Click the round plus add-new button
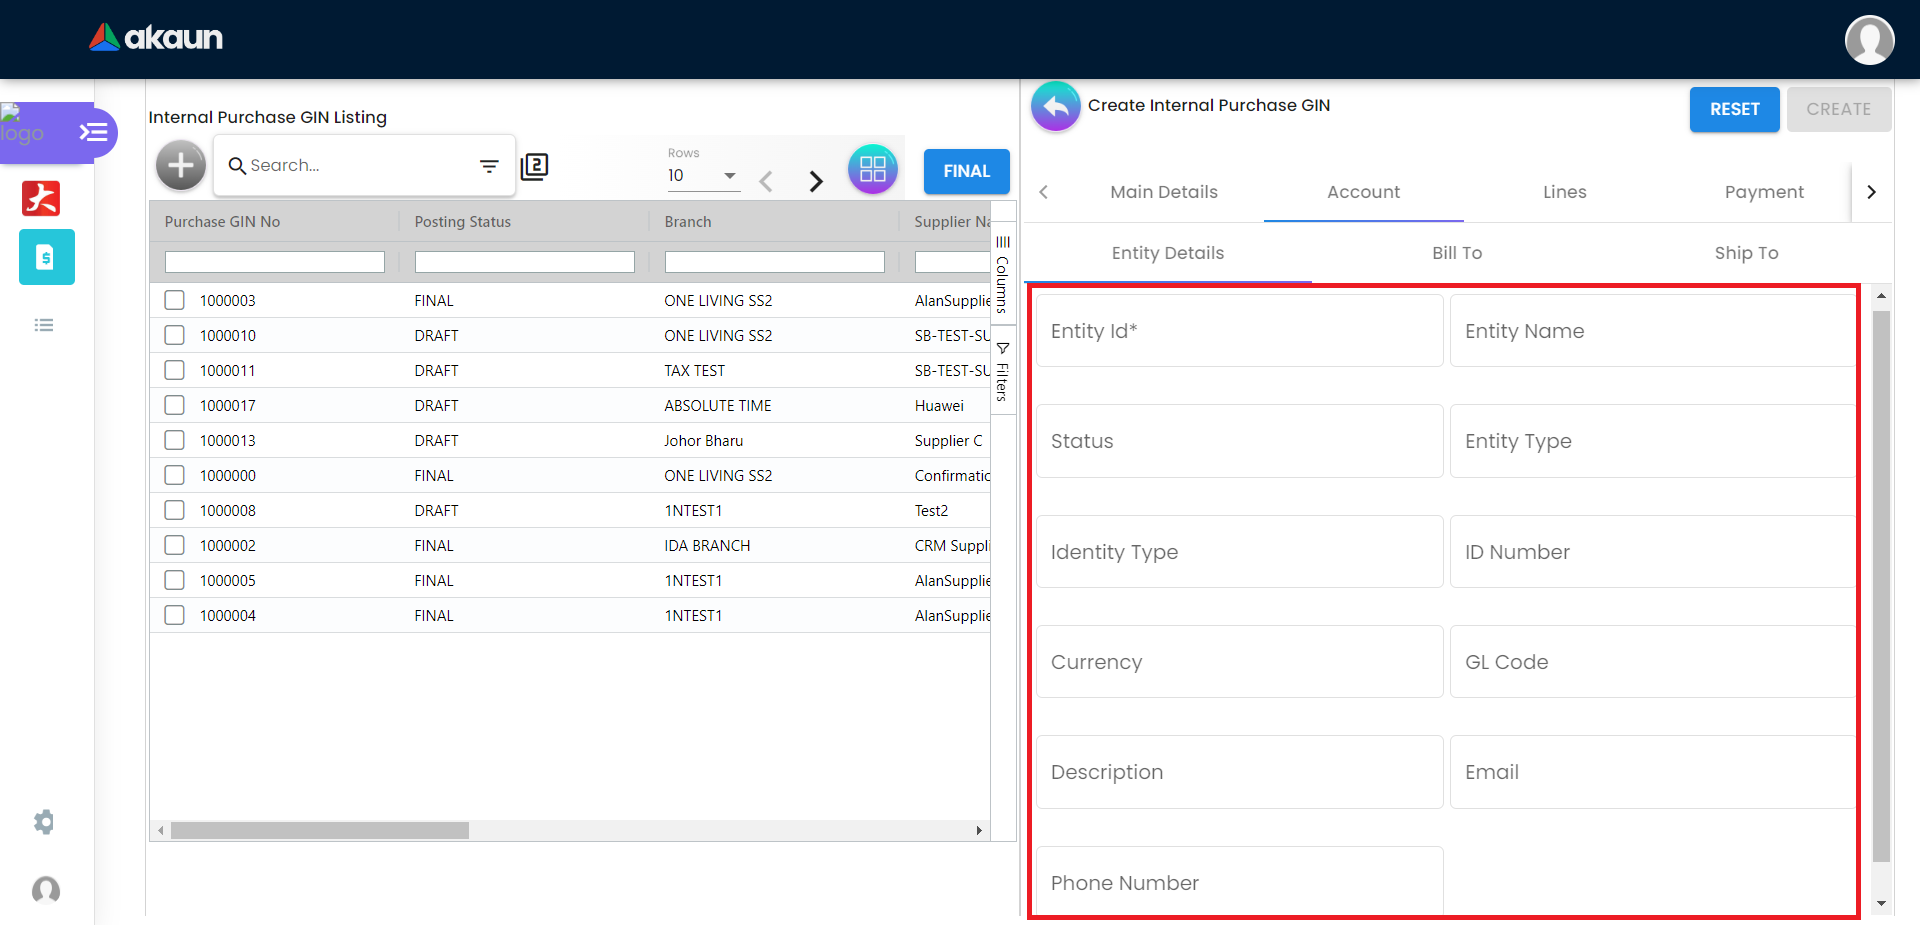Viewport: 1920px width, 925px height. click(x=181, y=166)
